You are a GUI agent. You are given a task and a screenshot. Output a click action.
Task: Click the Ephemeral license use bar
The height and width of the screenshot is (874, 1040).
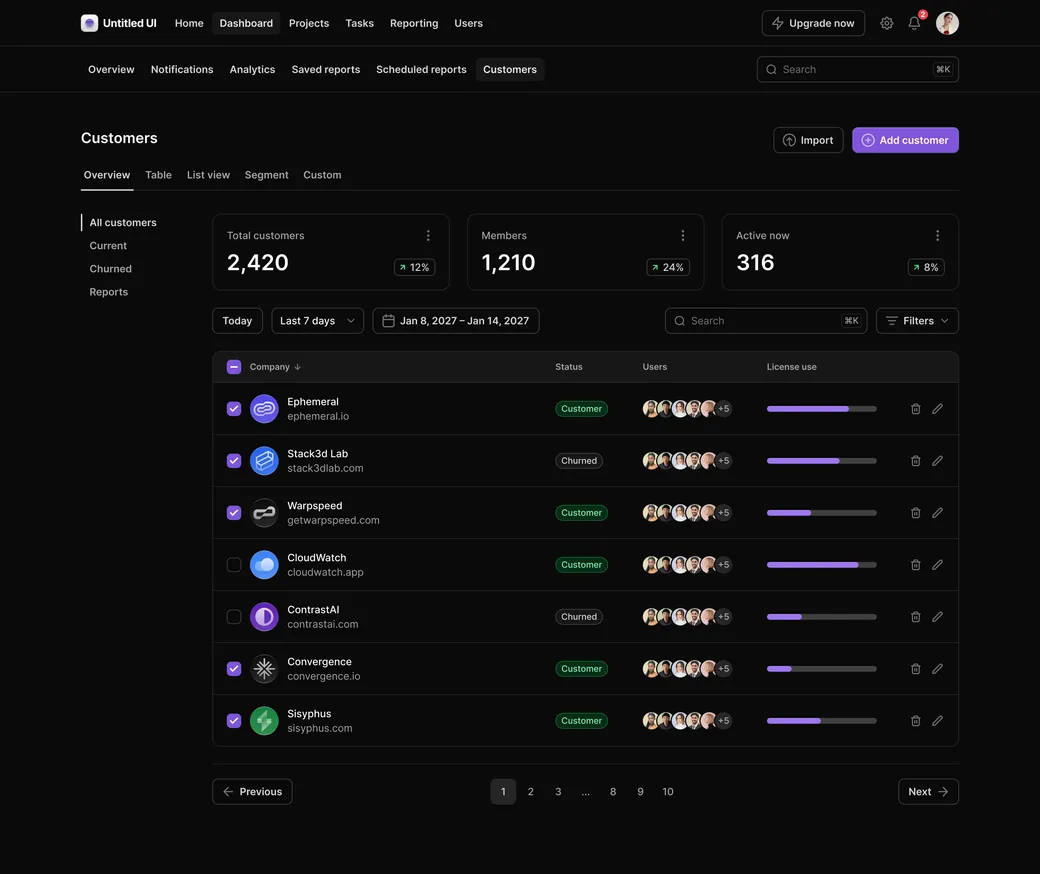[x=821, y=408]
